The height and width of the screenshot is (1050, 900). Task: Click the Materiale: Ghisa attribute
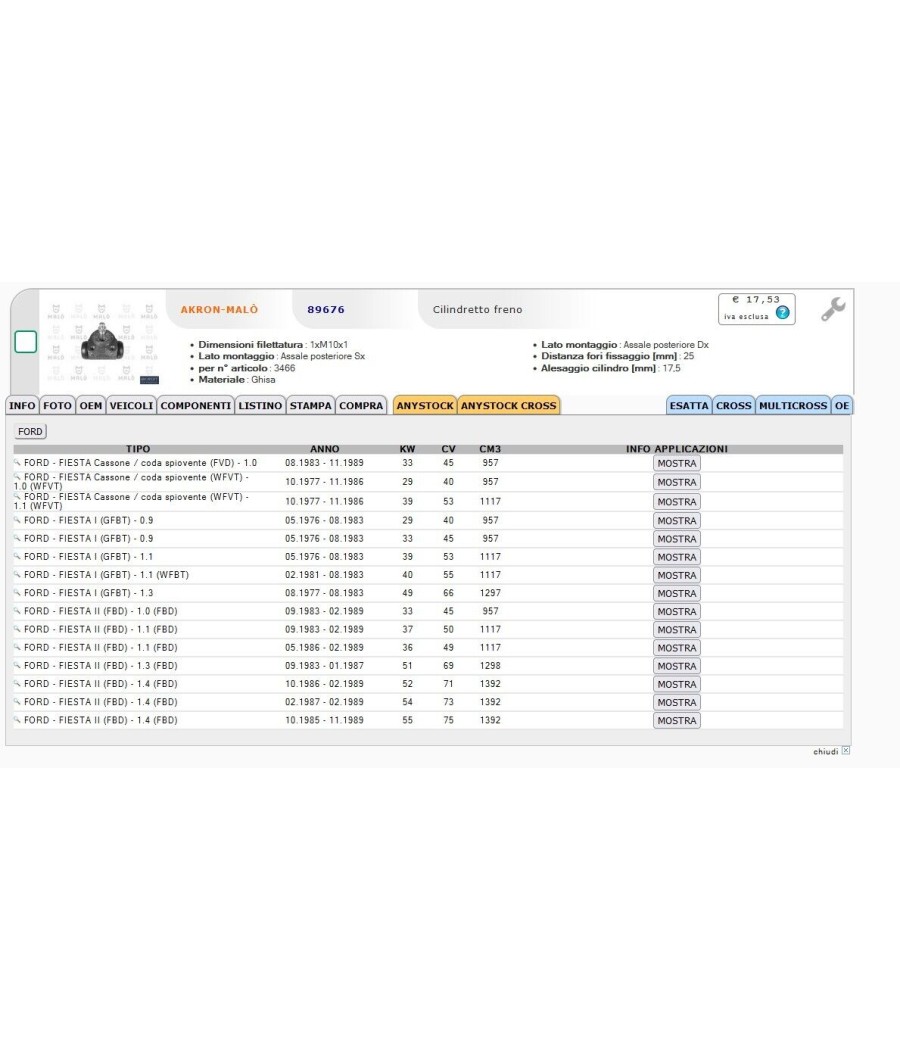coord(236,380)
